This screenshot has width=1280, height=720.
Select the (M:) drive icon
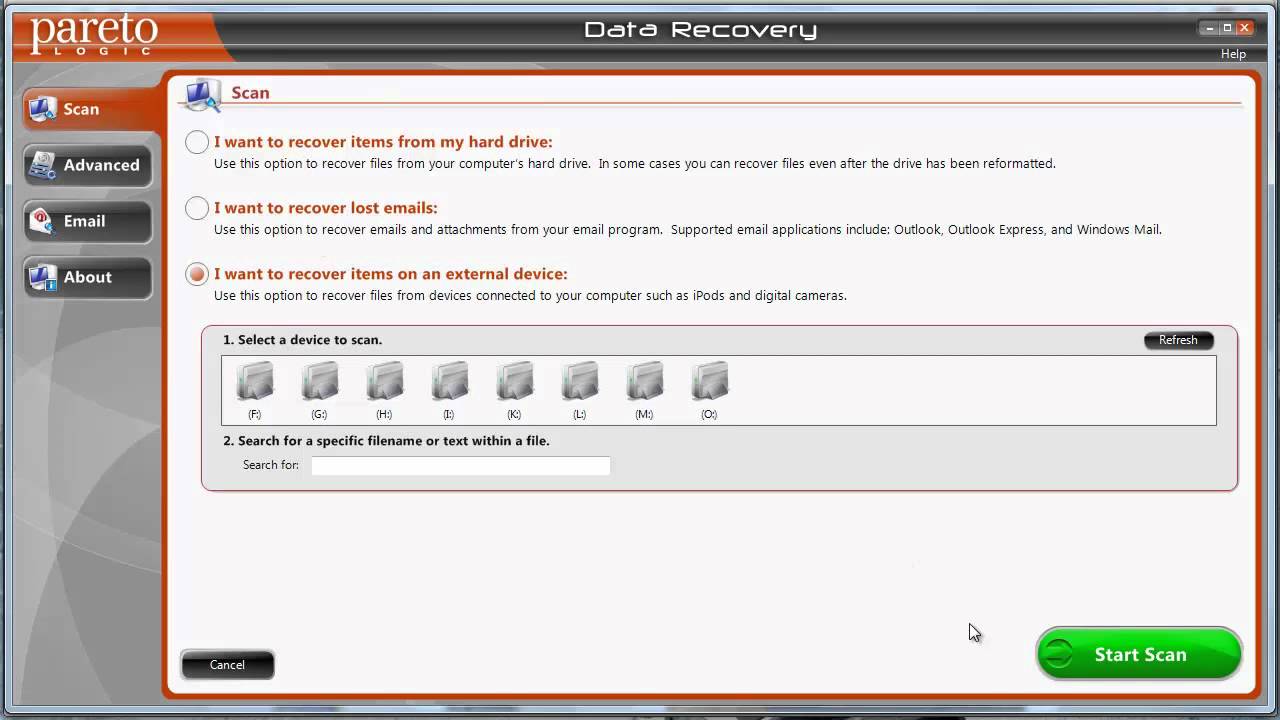644,390
